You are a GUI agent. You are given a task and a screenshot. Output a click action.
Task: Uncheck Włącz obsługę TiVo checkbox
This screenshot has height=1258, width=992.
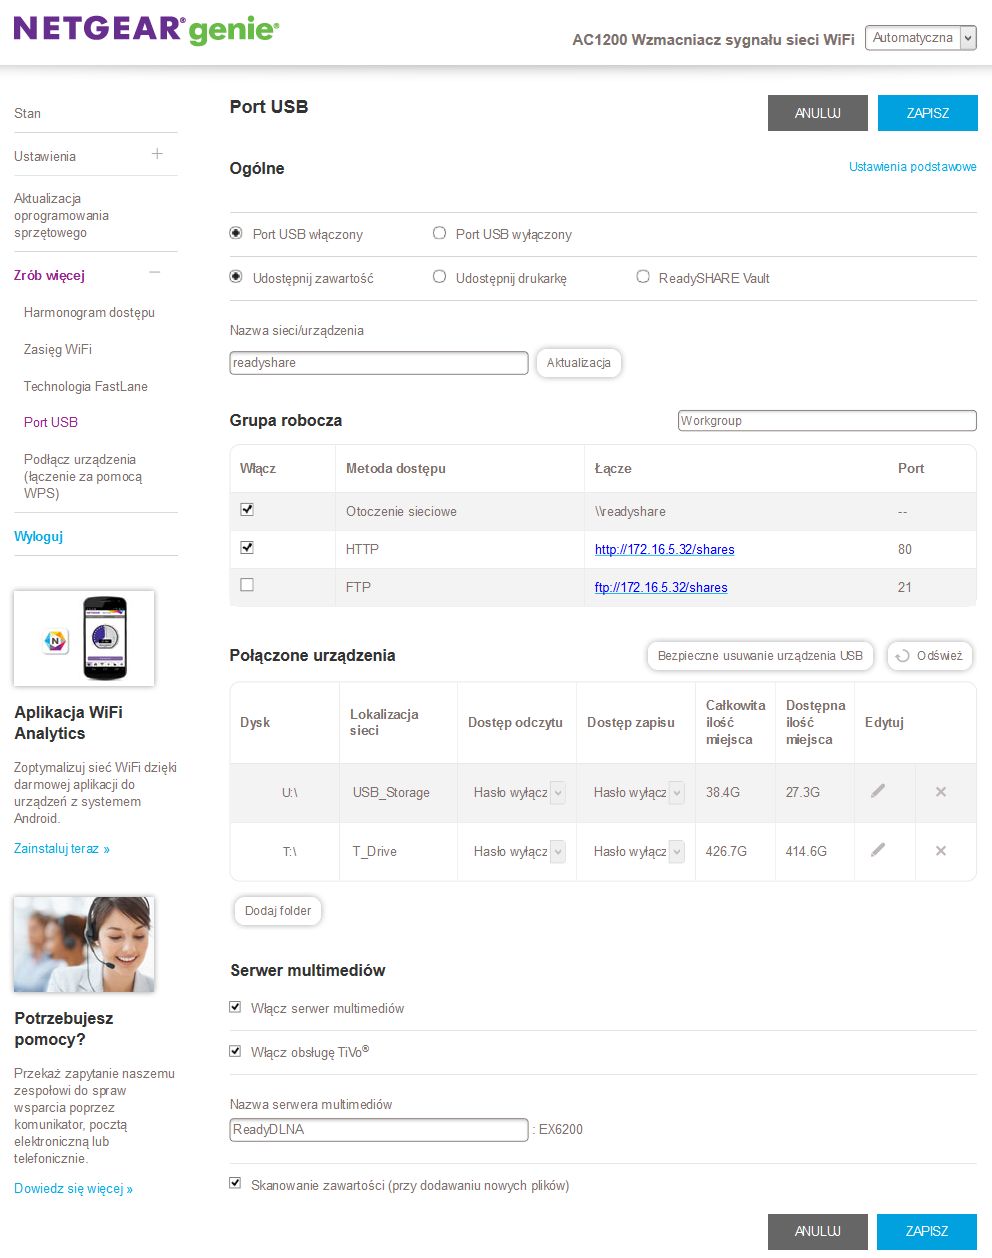[235, 1051]
